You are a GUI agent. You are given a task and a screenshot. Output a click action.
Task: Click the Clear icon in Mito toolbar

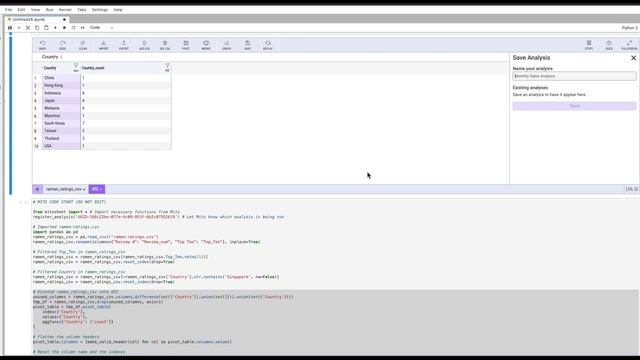[83, 45]
